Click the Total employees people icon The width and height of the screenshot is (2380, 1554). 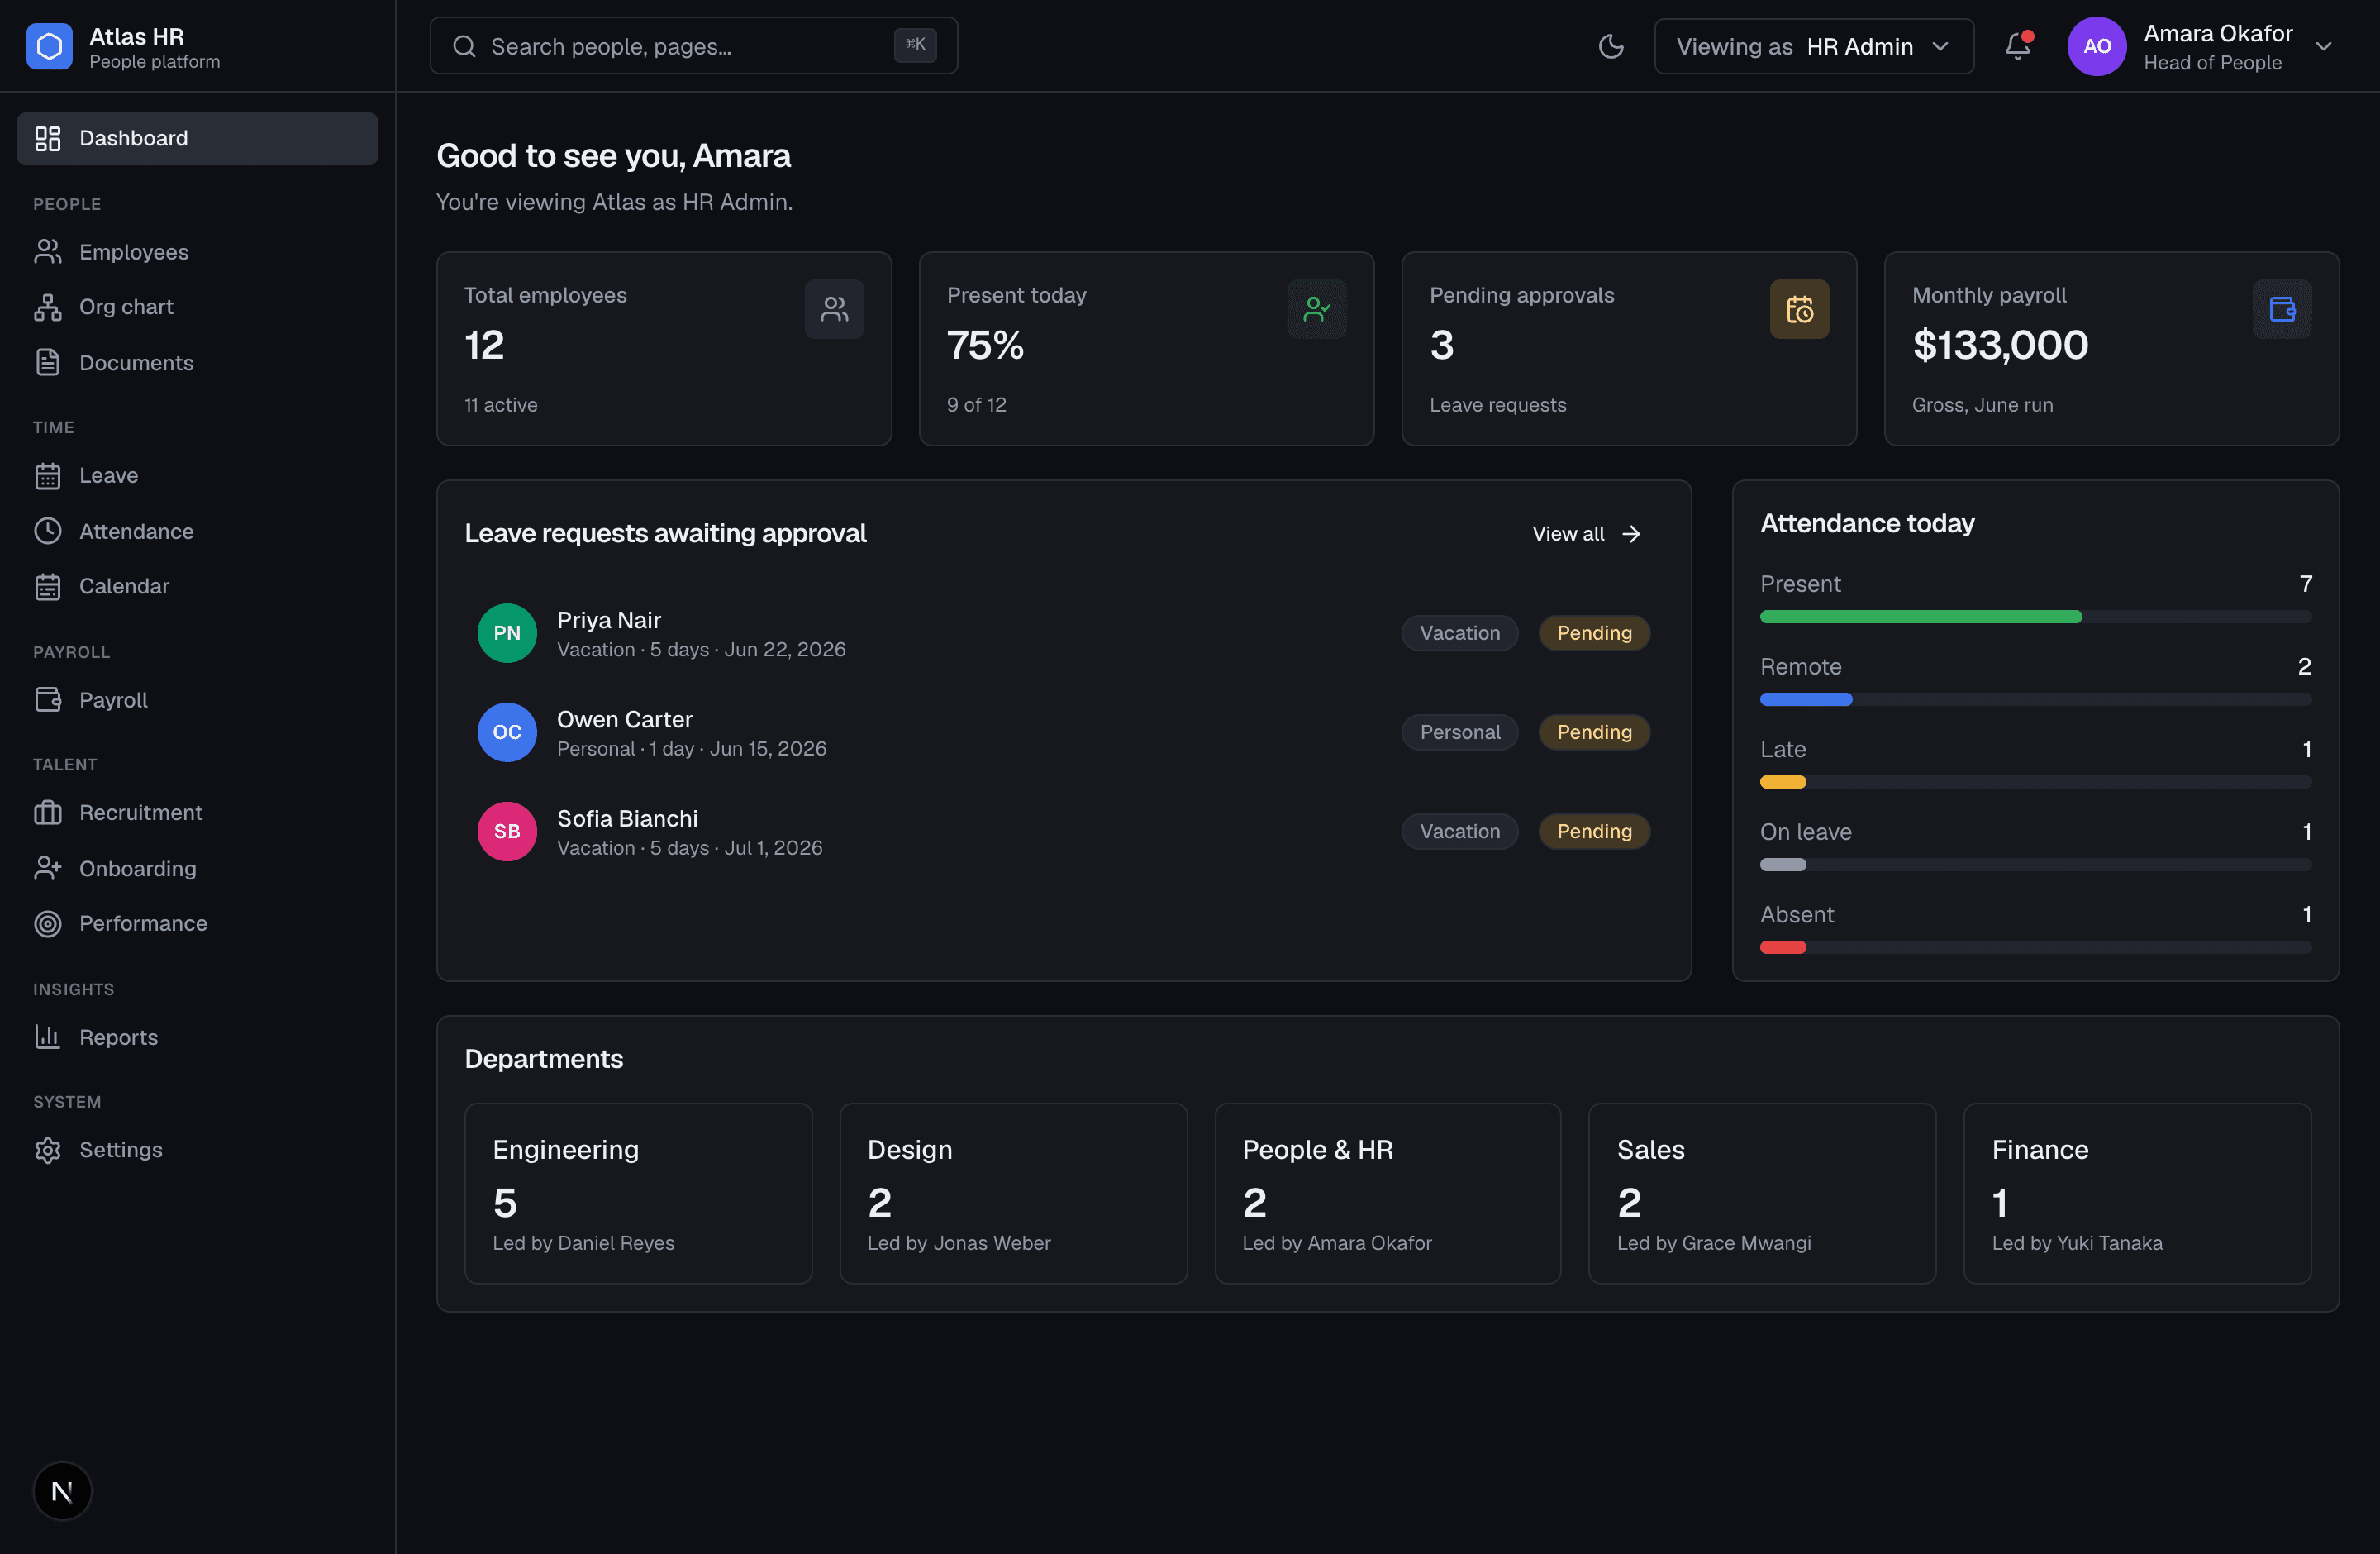coord(834,309)
